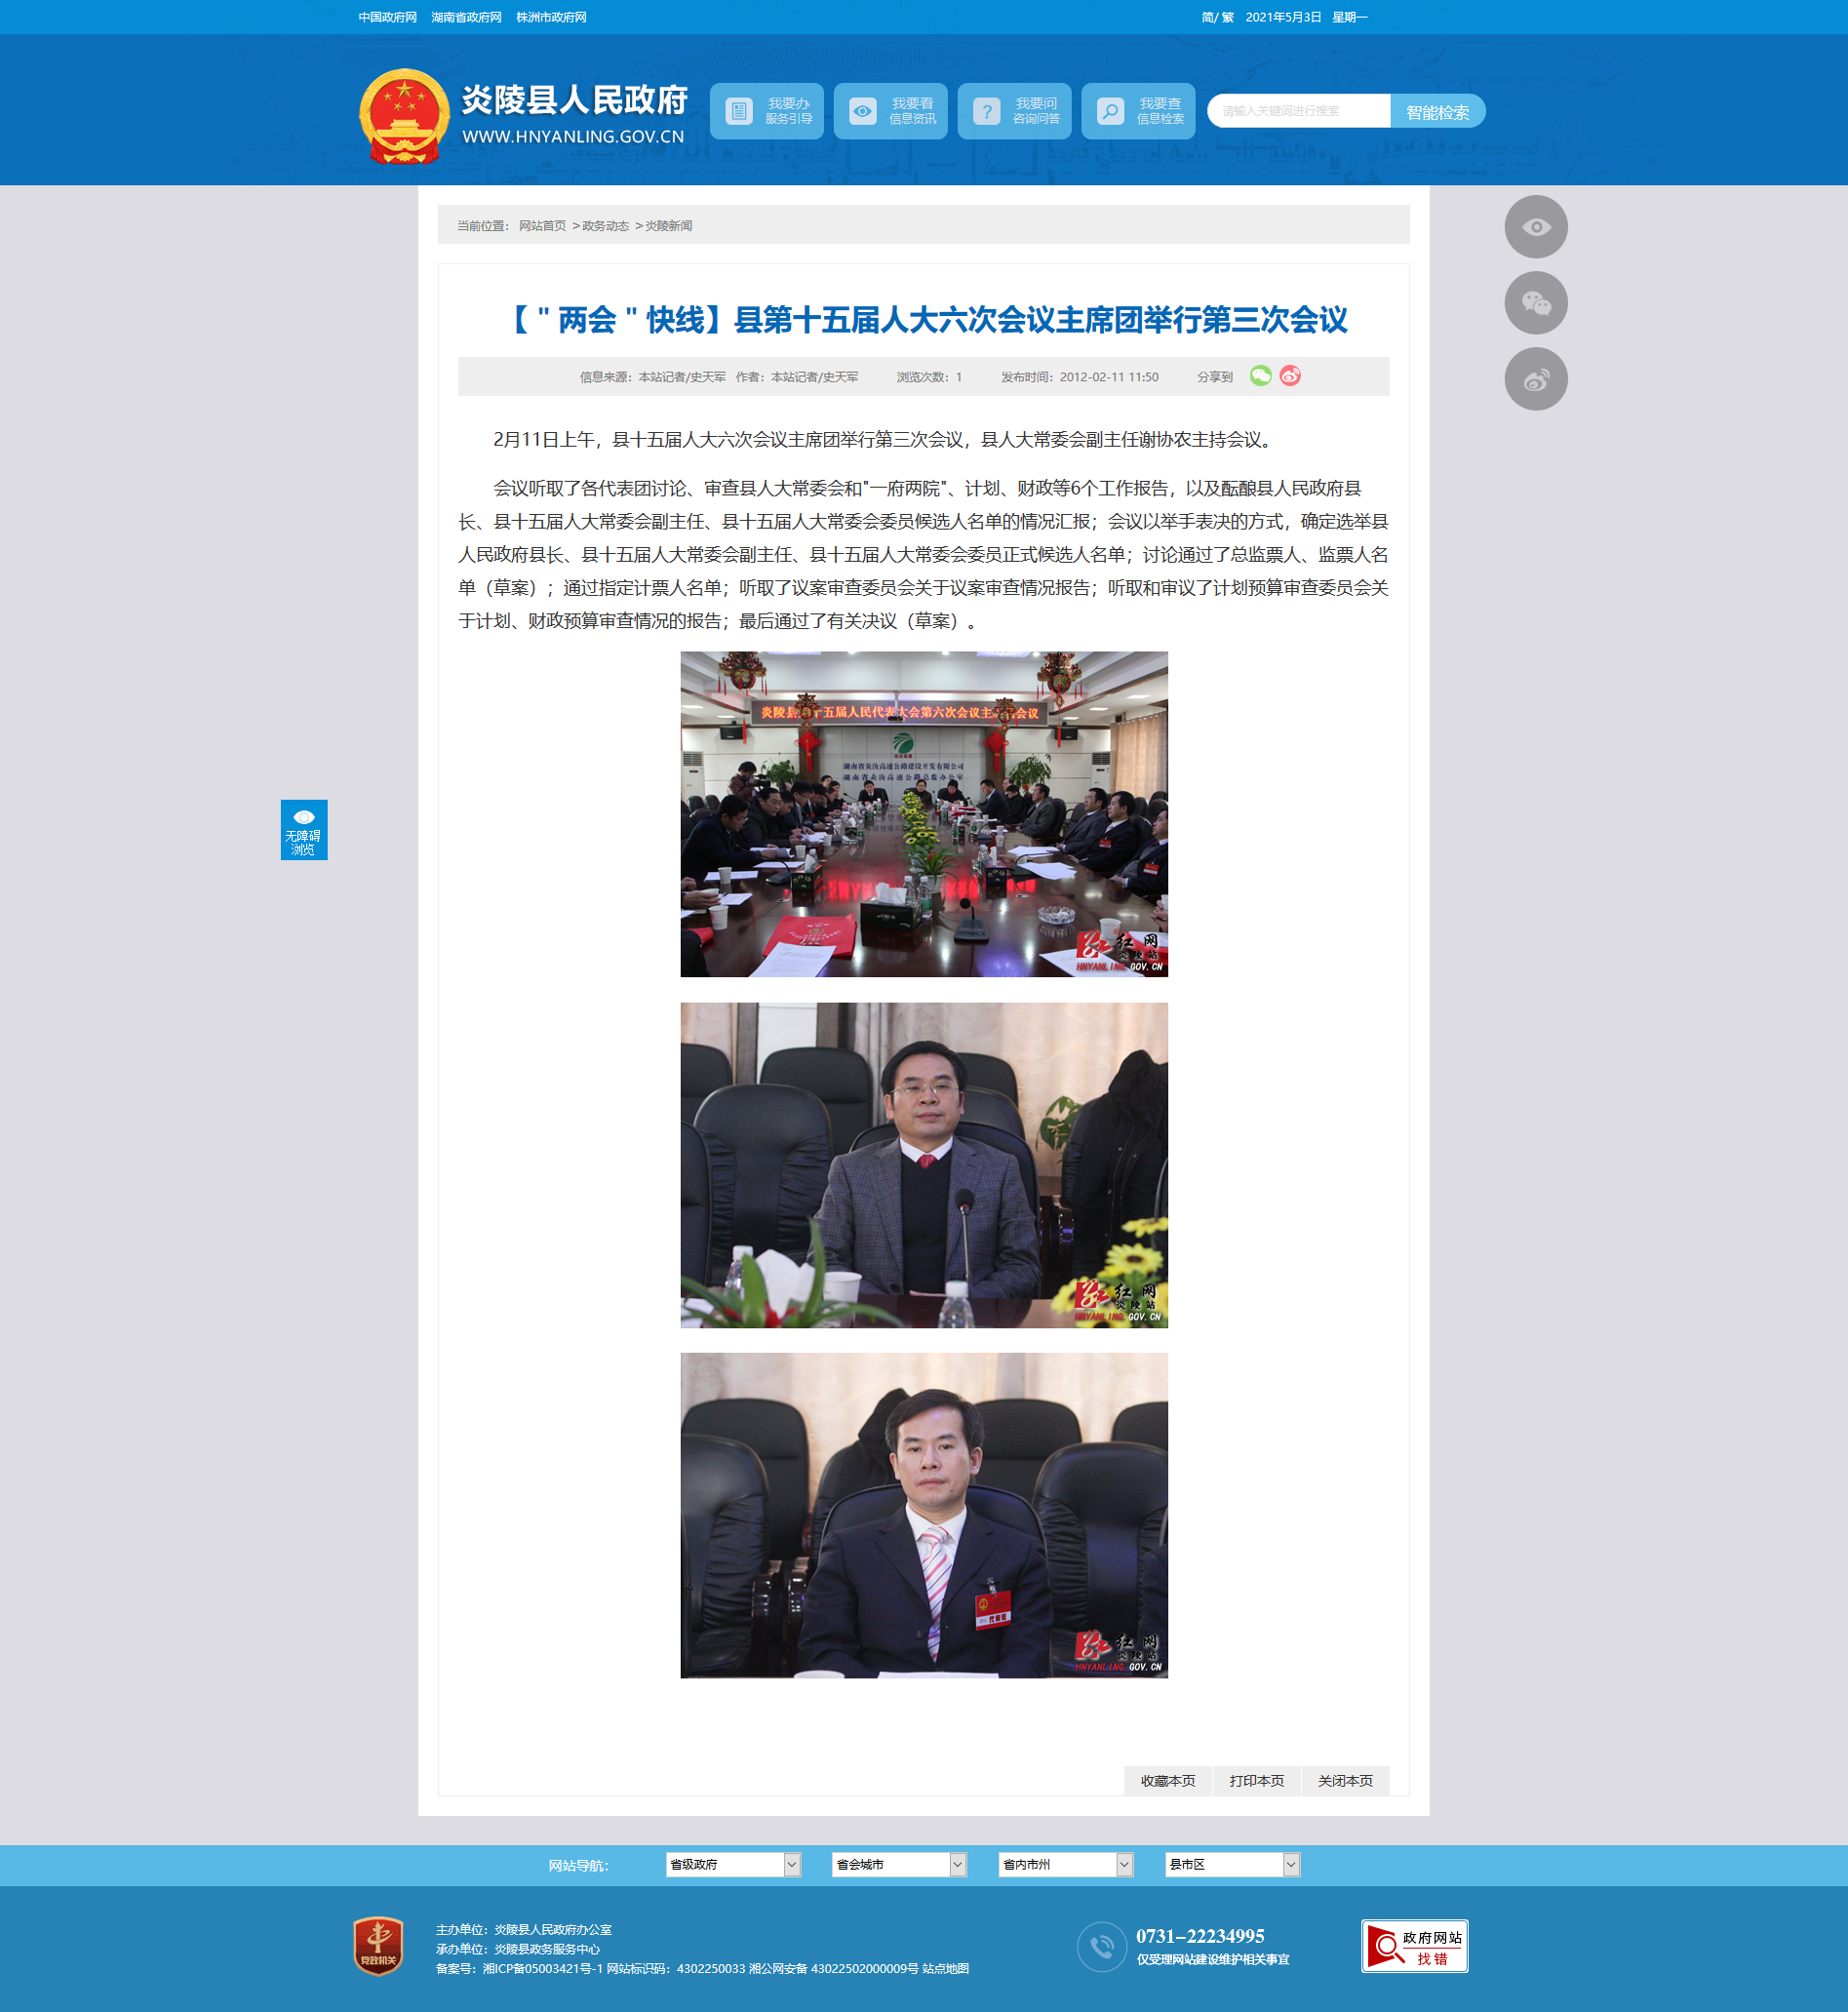
Task: Click the 党政机关 badge icon in footer
Action: coord(378,1946)
